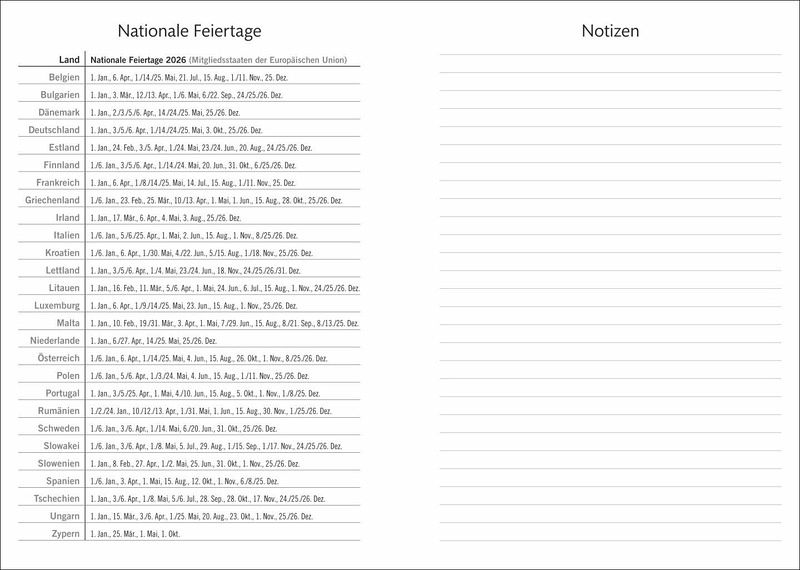Select the Malta row label
The image size is (800, 570).
(68, 323)
